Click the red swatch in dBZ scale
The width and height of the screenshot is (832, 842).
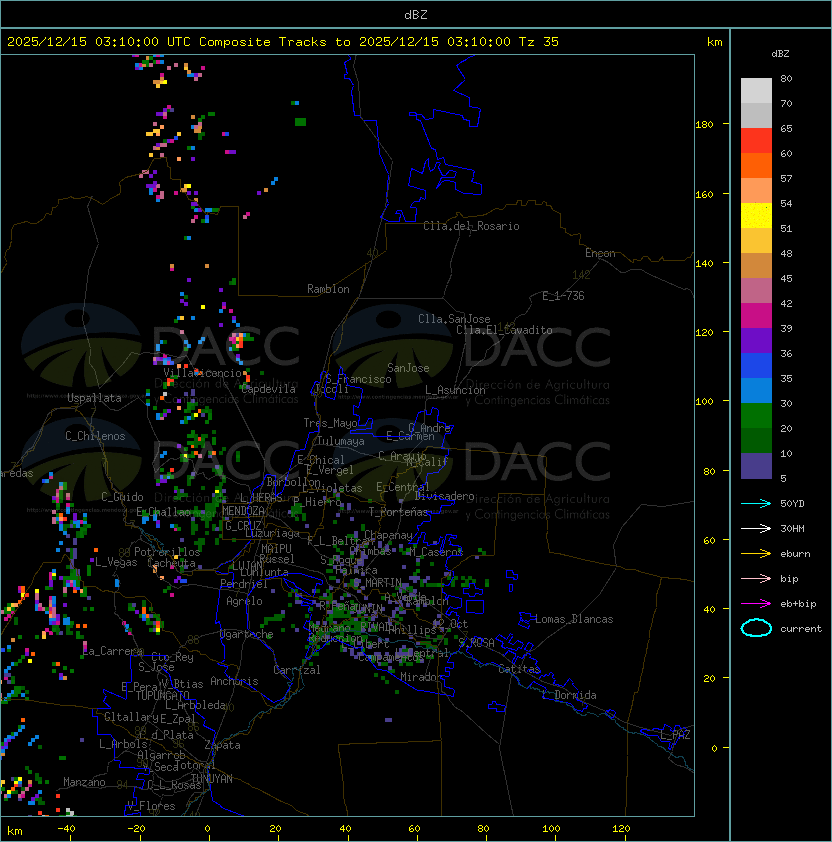pyautogui.click(x=756, y=141)
